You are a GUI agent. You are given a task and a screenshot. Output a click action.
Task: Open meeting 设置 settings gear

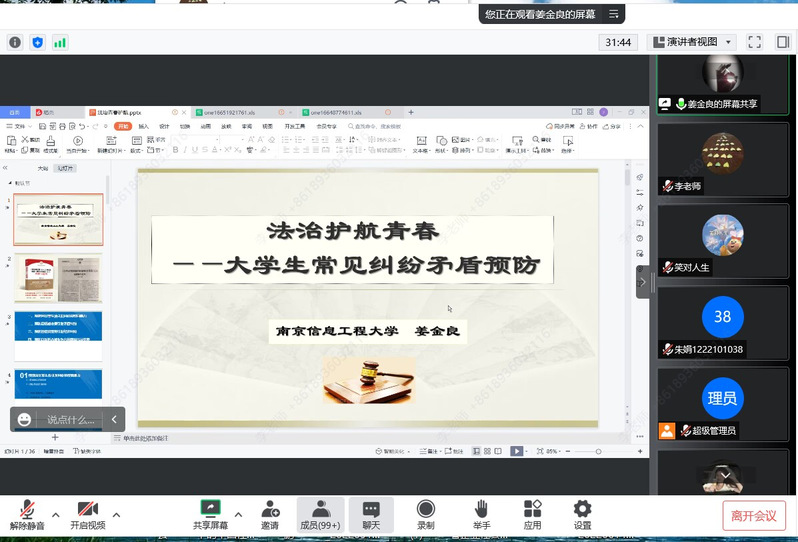(x=582, y=513)
